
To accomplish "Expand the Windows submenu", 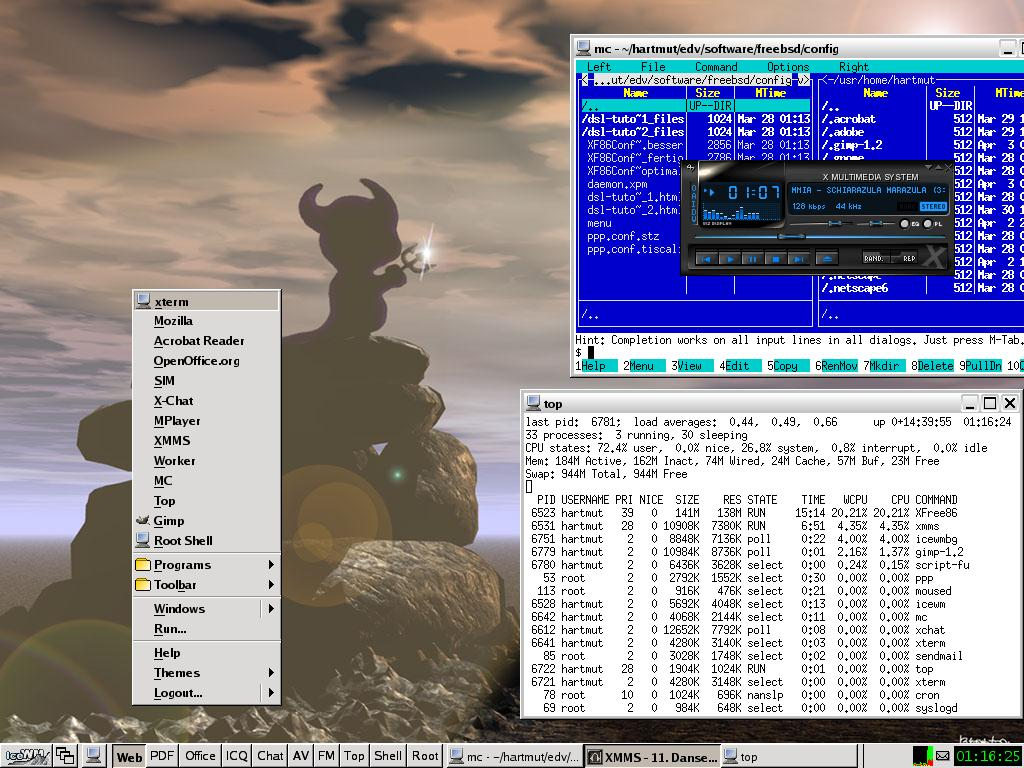I will [x=206, y=609].
